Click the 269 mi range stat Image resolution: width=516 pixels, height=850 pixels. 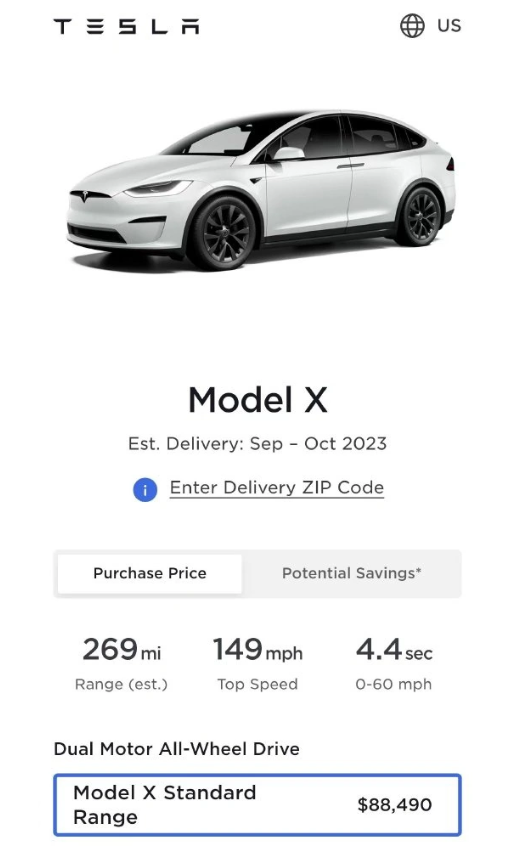[x=121, y=650]
